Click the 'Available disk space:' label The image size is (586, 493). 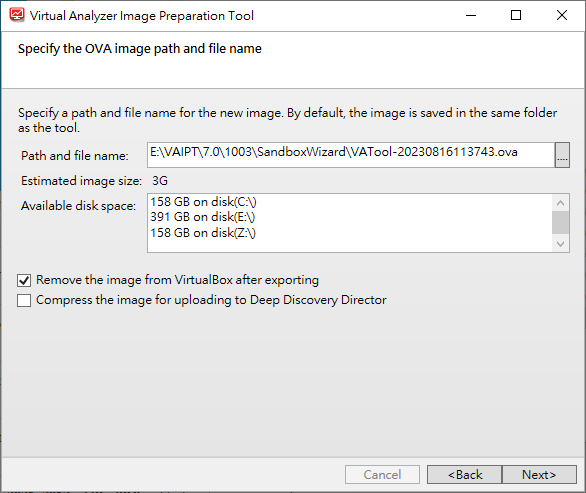pyautogui.click(x=78, y=206)
